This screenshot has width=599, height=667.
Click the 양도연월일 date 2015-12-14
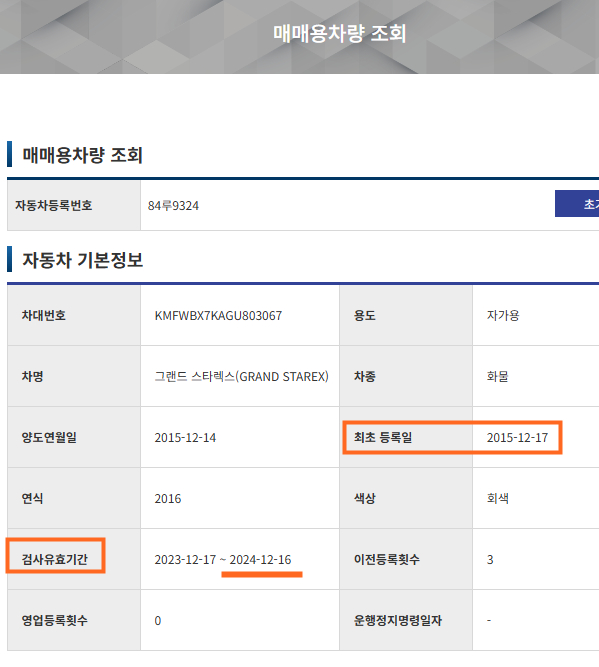click(x=185, y=438)
